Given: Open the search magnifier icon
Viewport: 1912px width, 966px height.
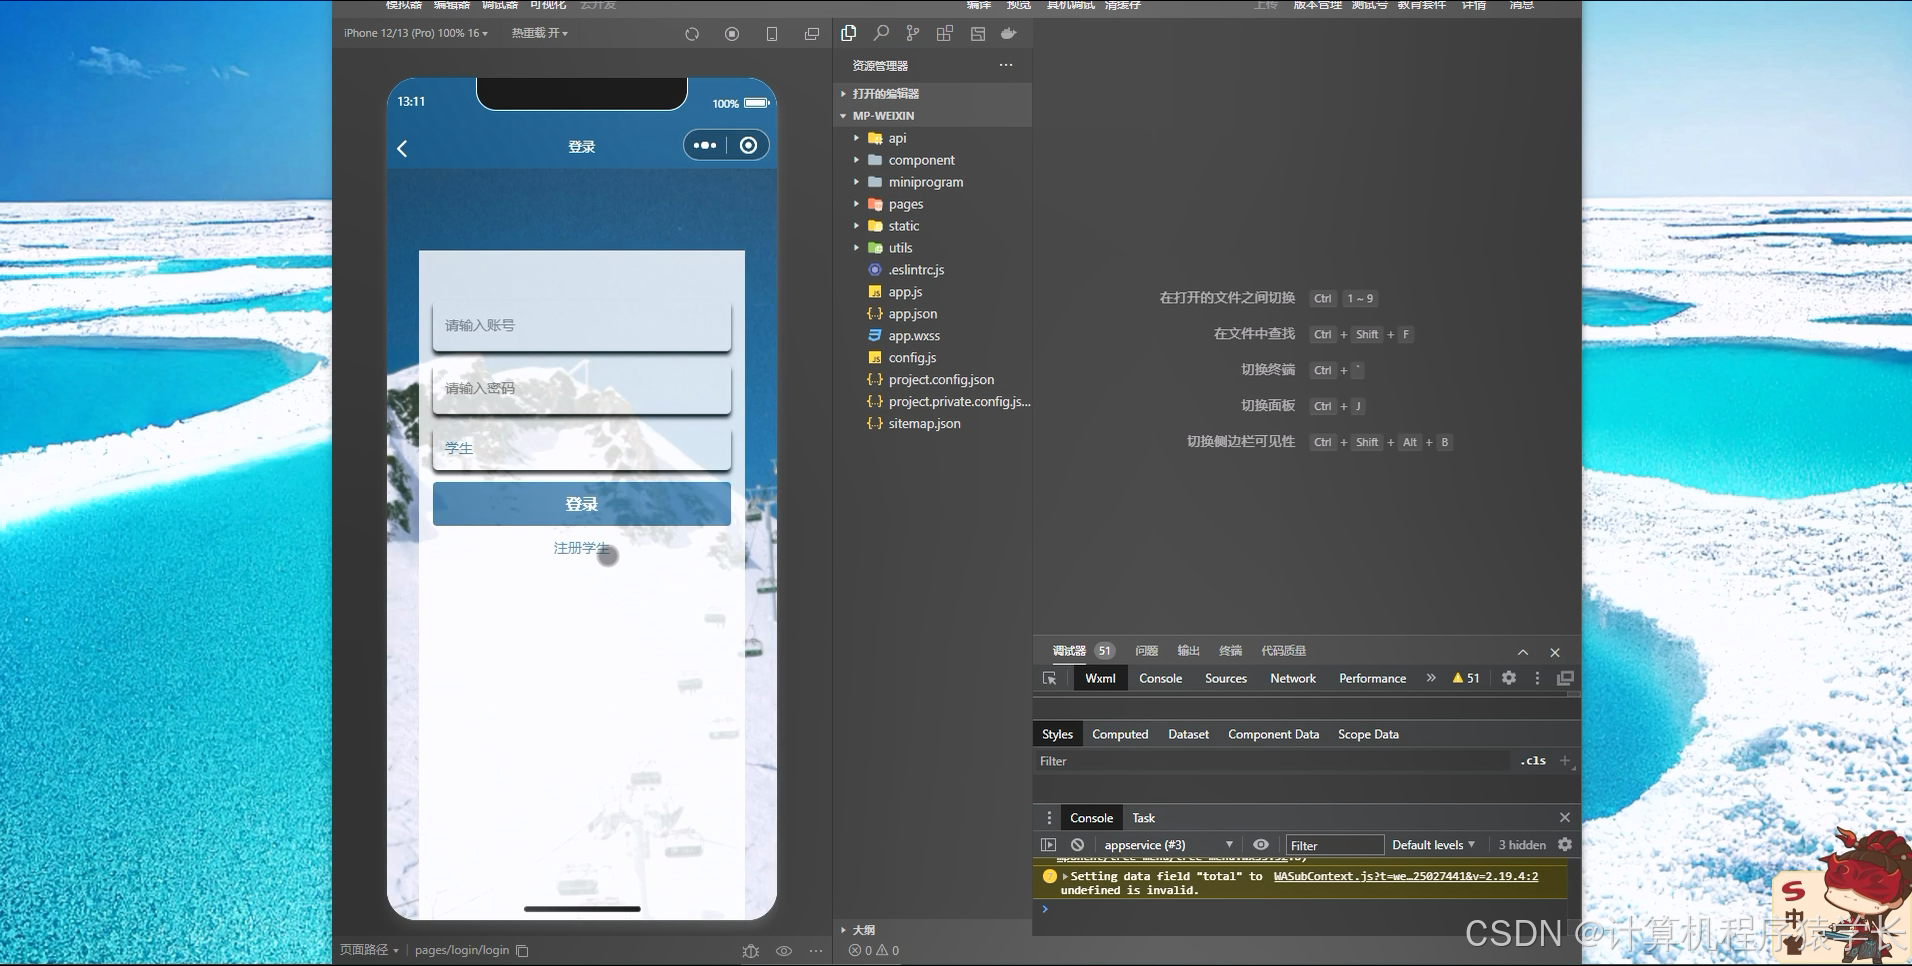Looking at the screenshot, I should pyautogui.click(x=881, y=33).
